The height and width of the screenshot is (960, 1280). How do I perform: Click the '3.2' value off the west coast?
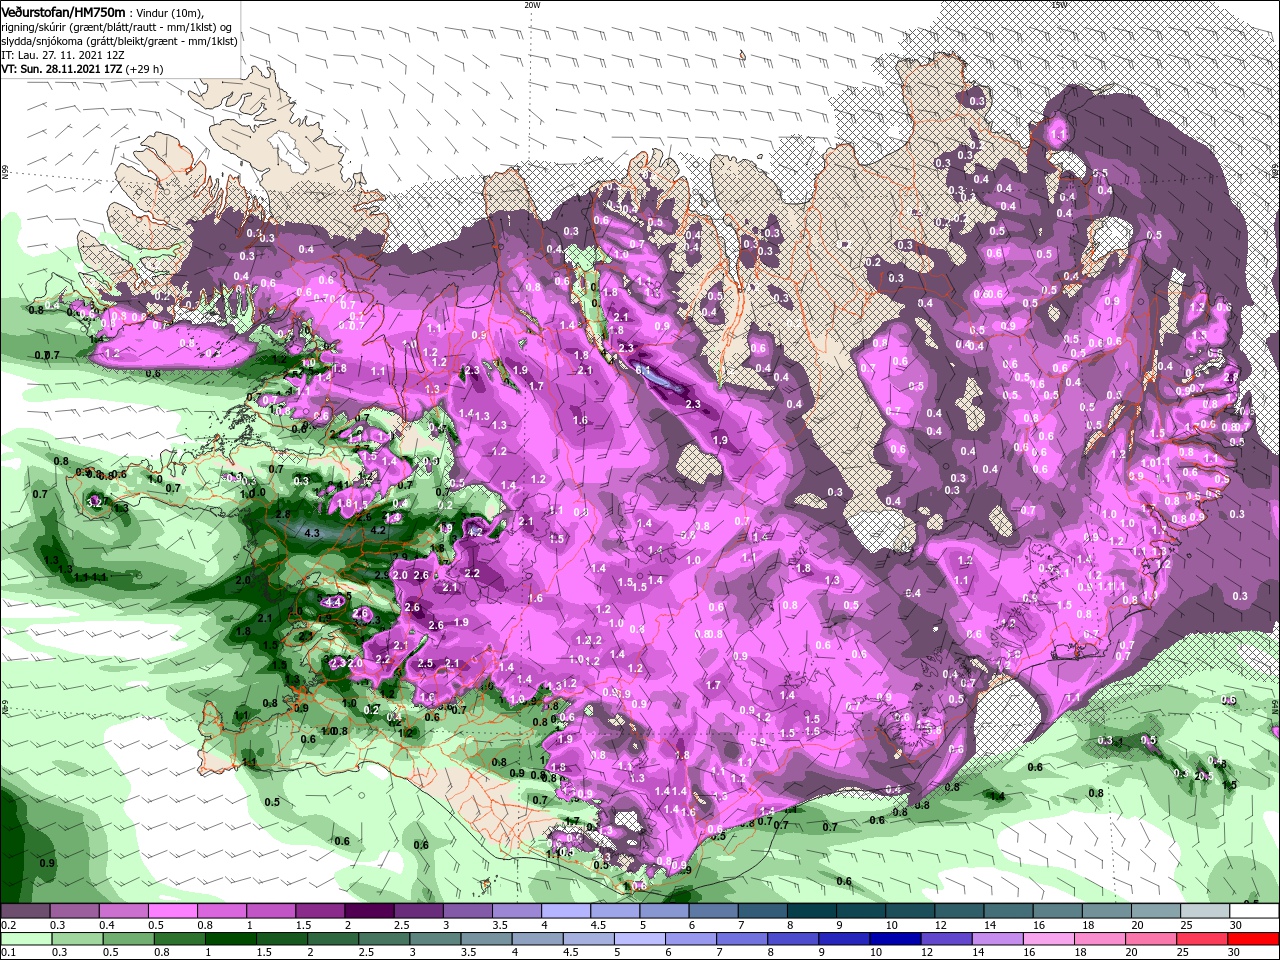(x=95, y=502)
